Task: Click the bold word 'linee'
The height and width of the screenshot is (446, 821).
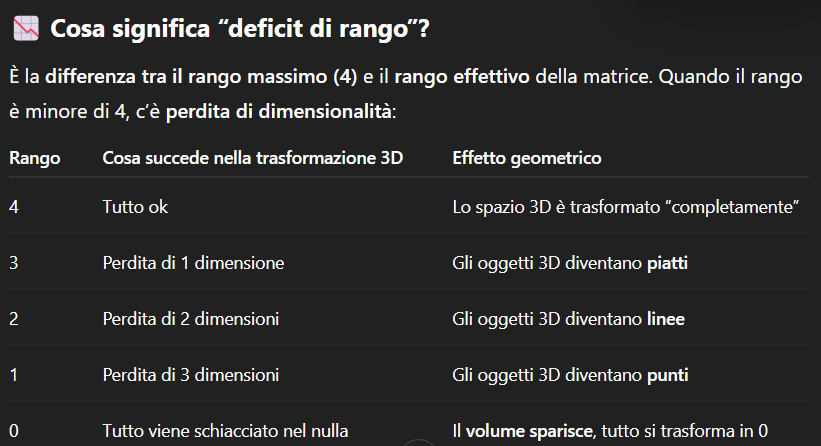Action: (x=665, y=319)
